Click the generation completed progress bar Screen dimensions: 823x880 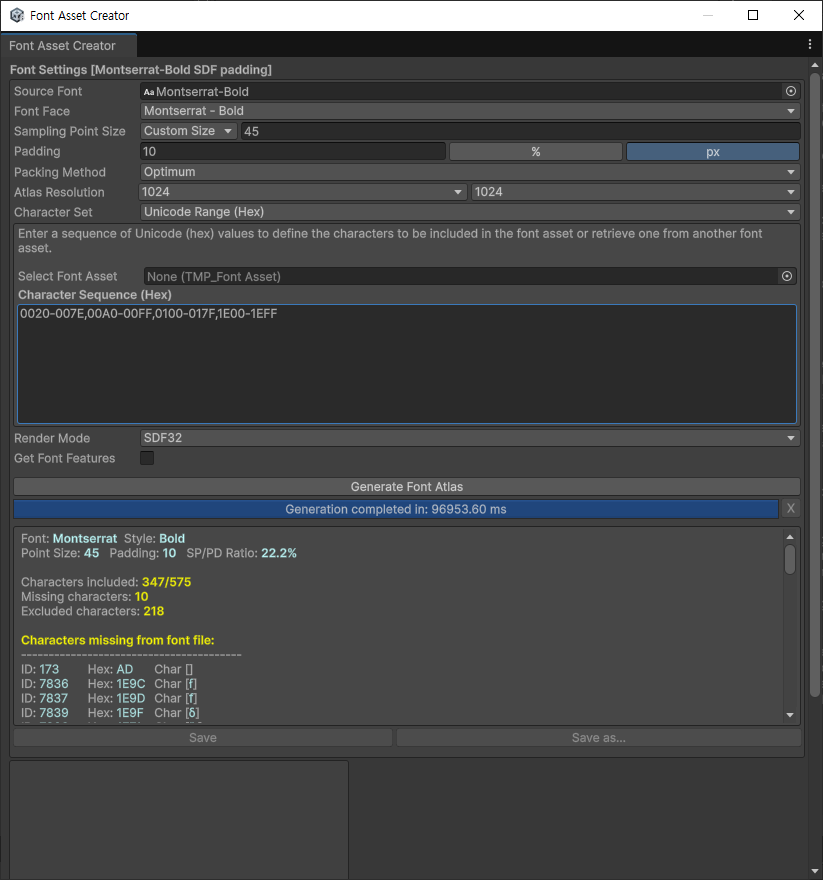pos(396,509)
